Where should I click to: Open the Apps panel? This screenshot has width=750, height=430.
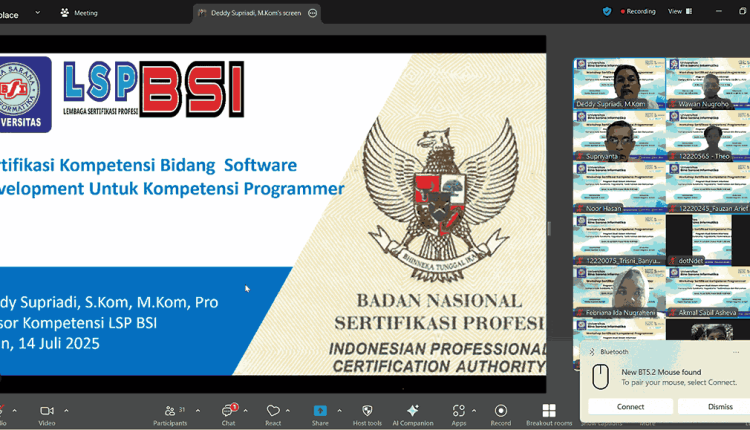pos(458,415)
